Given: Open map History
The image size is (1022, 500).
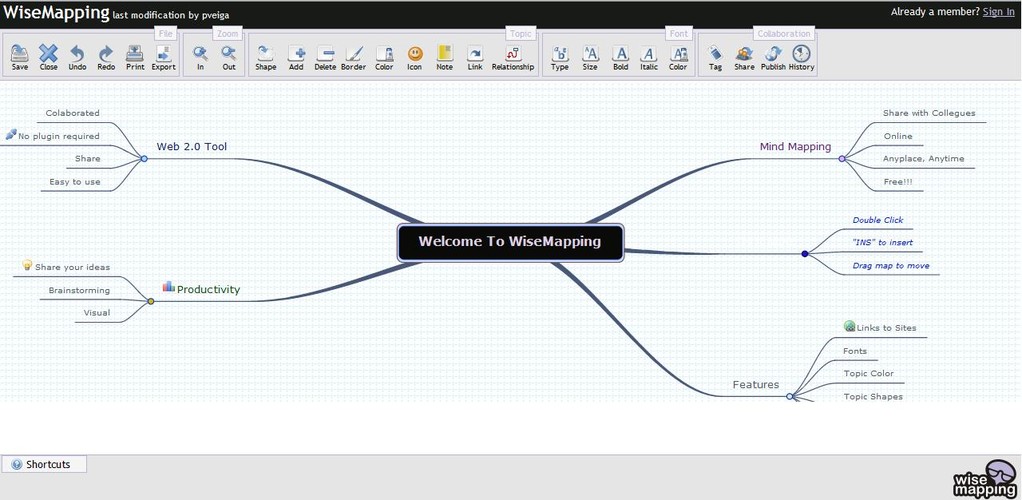Looking at the screenshot, I should (x=802, y=57).
